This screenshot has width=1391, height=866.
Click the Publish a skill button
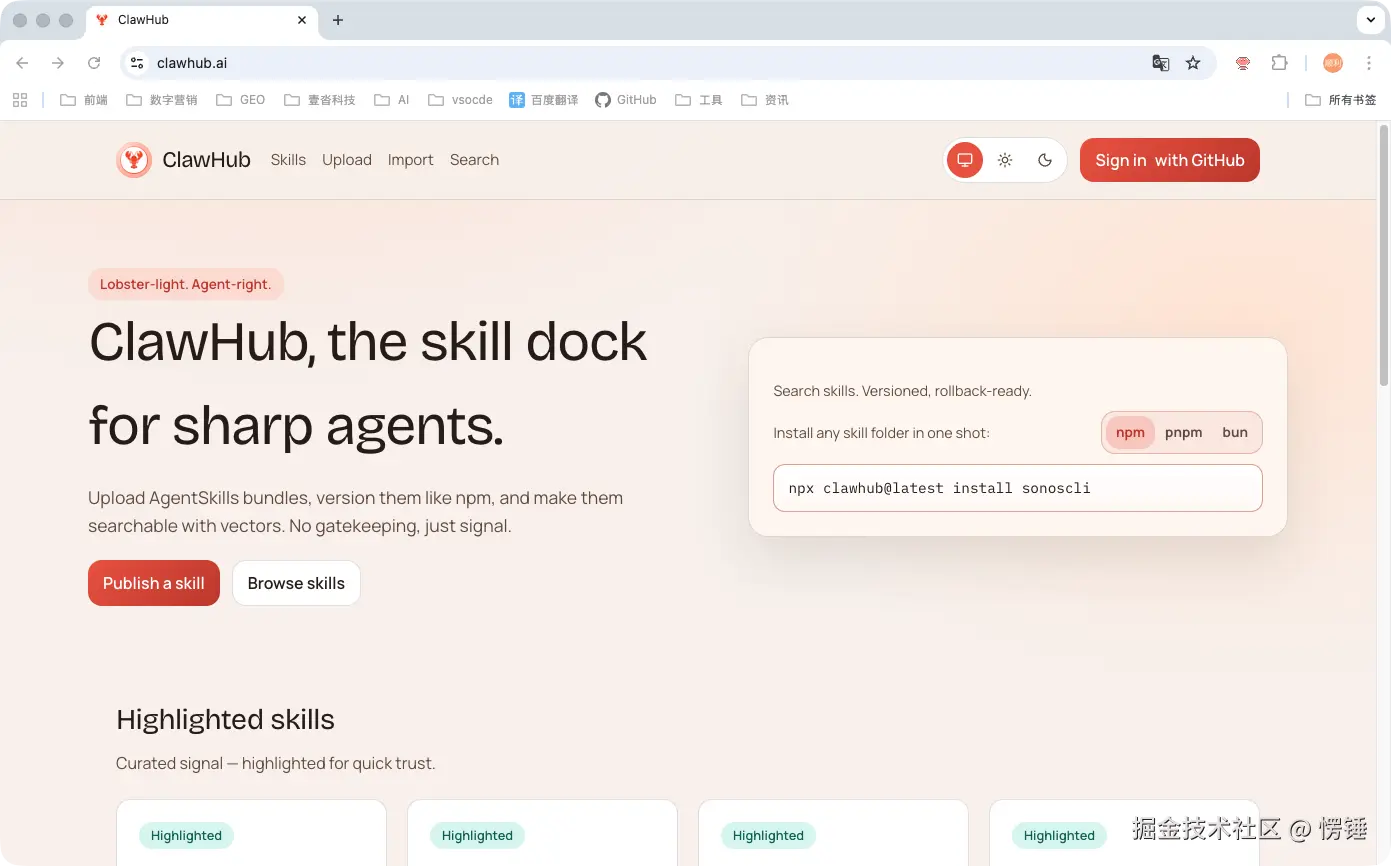coord(154,583)
